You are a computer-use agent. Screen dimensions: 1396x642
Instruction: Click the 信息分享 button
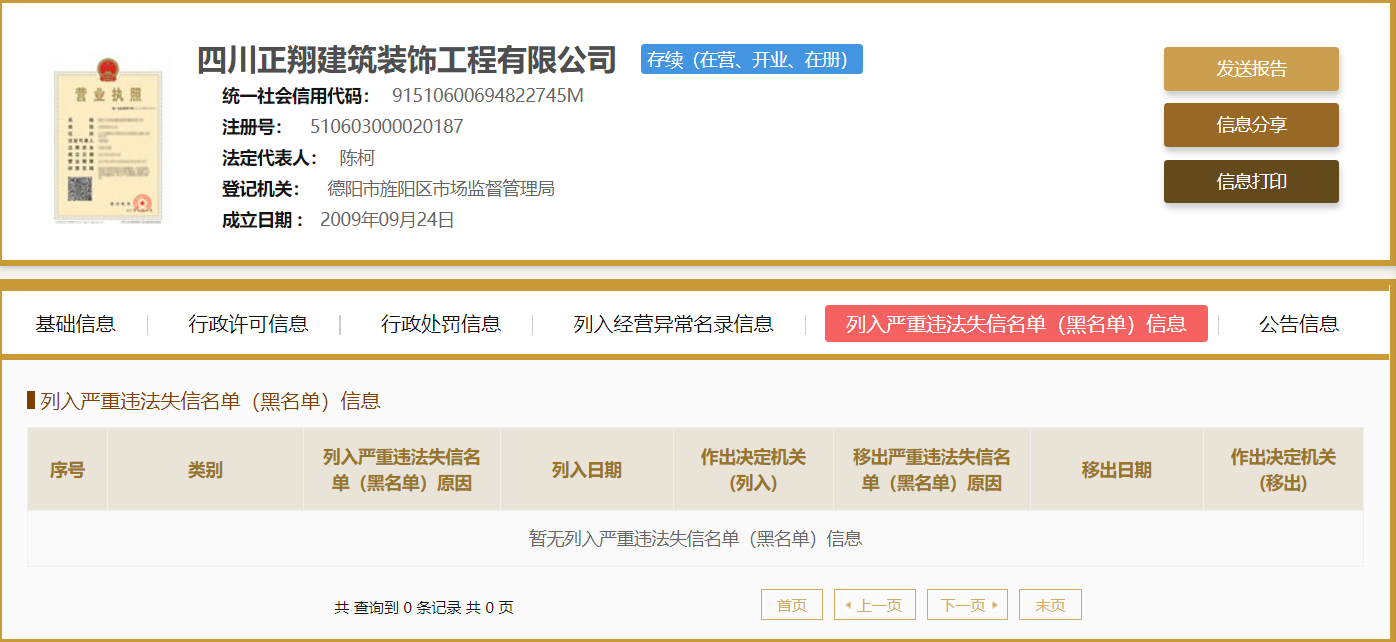click(x=1251, y=125)
